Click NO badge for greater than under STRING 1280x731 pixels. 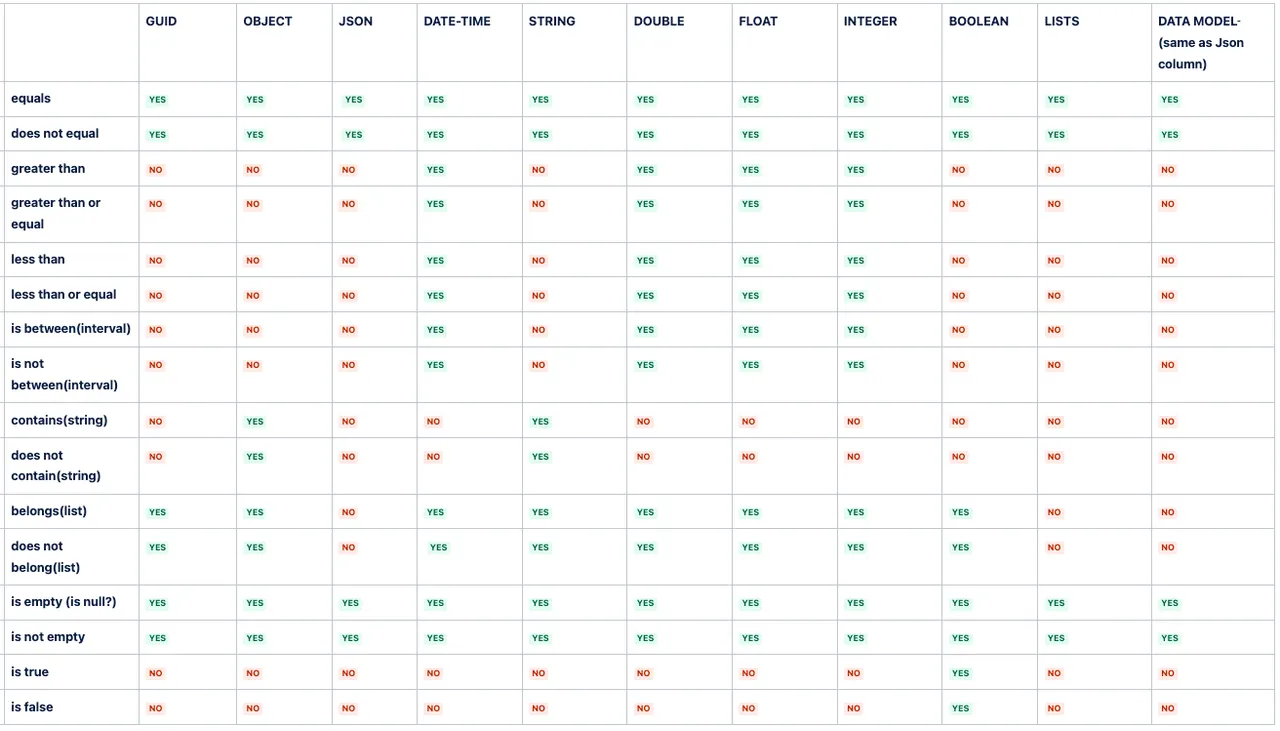click(538, 170)
